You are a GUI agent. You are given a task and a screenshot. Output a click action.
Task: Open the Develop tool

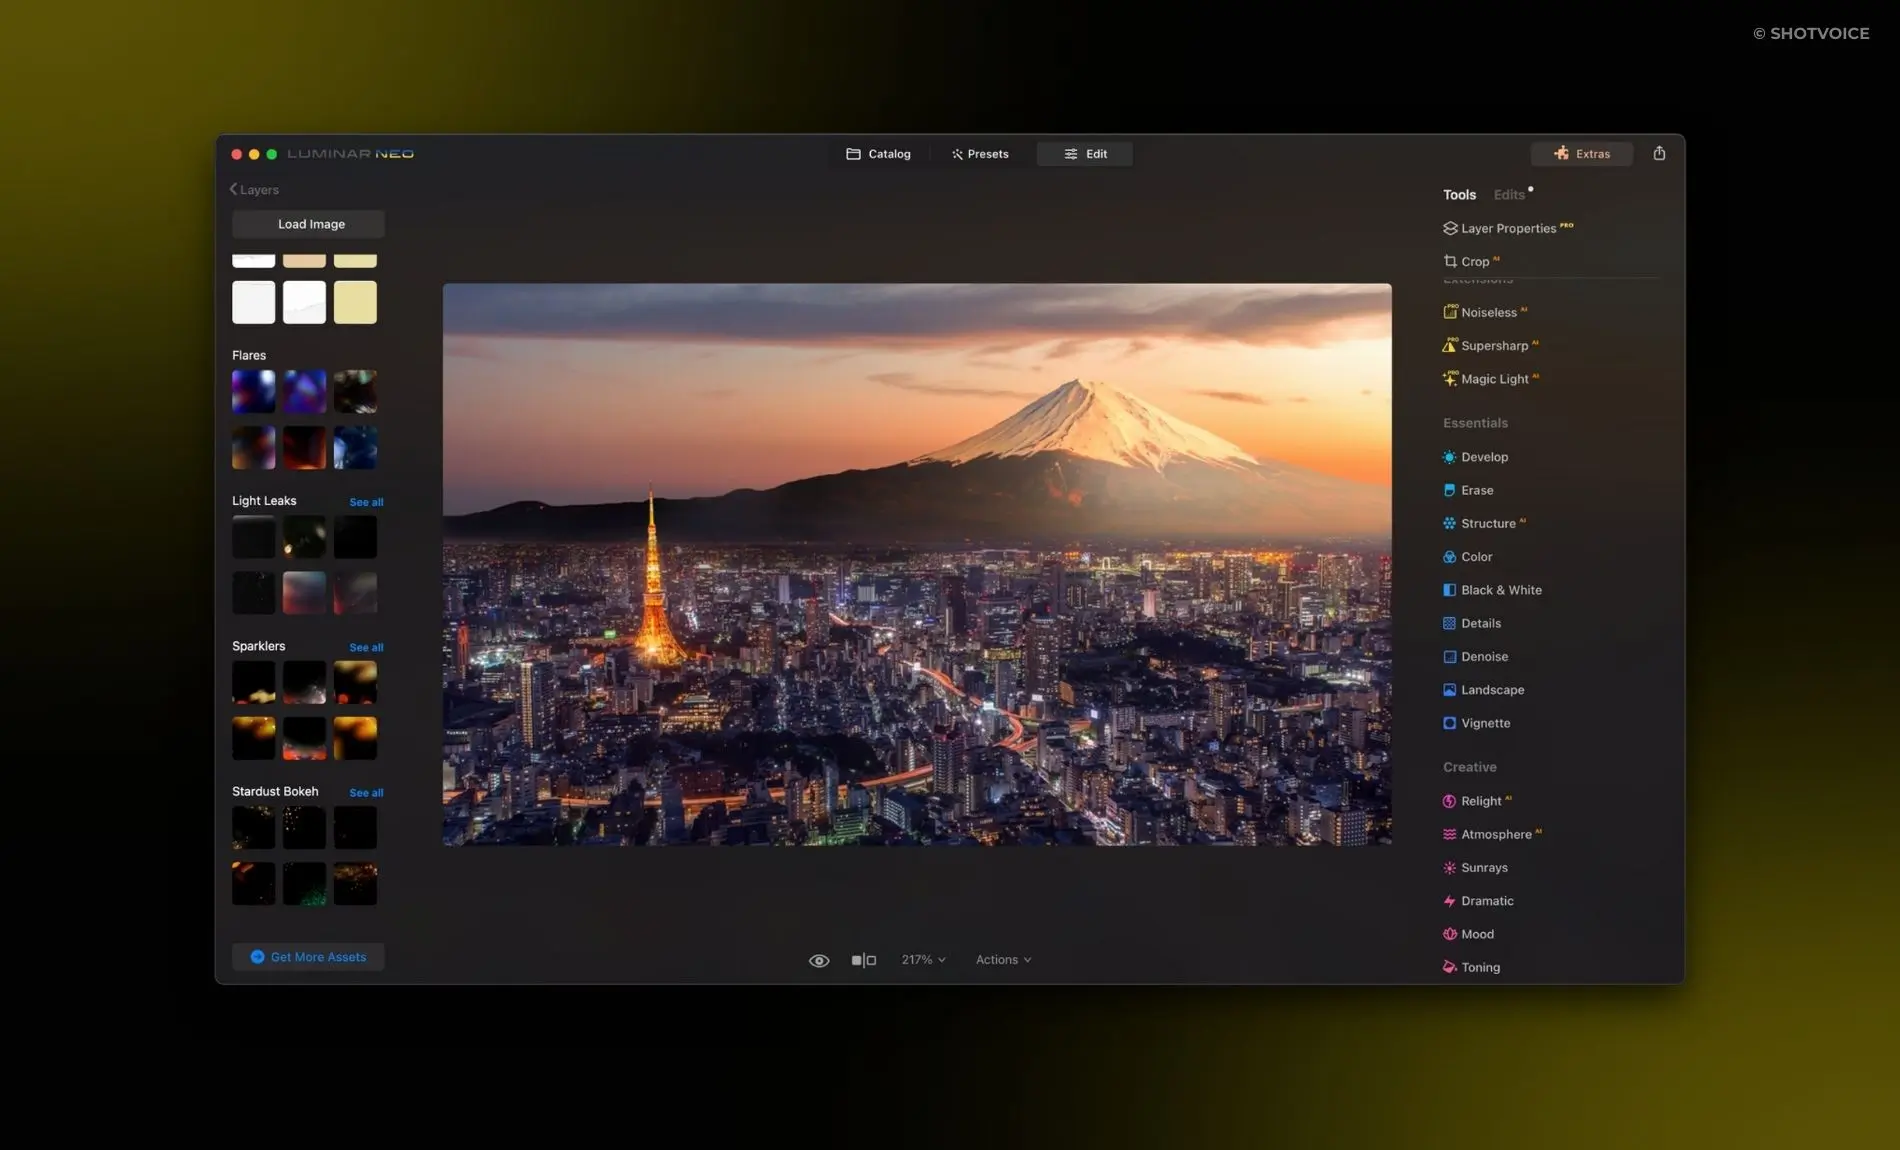click(x=1486, y=457)
